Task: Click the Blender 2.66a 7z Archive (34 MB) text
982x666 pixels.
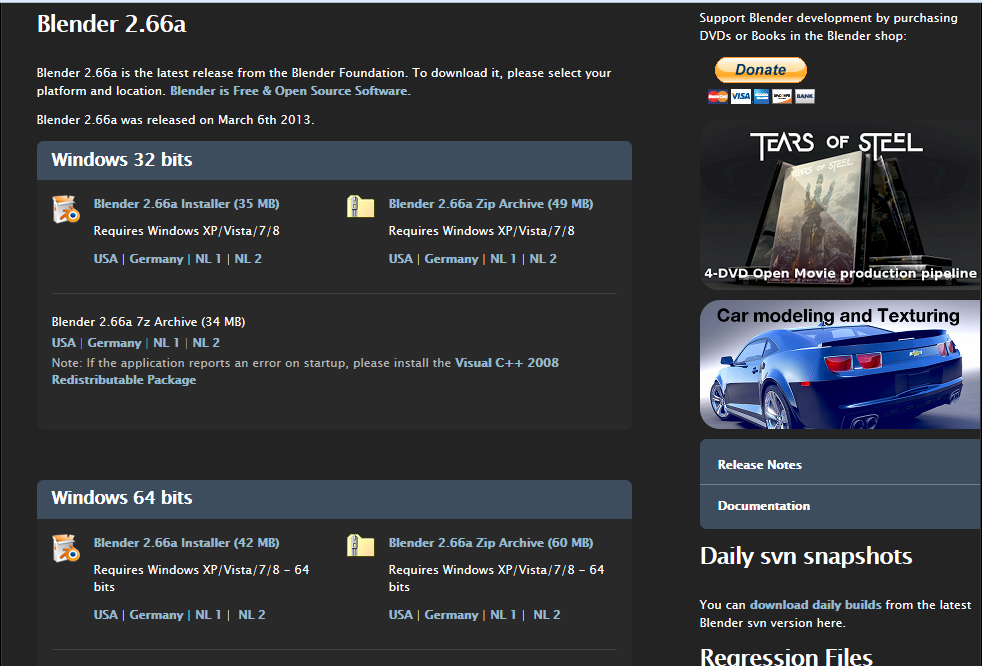Action: coord(148,321)
